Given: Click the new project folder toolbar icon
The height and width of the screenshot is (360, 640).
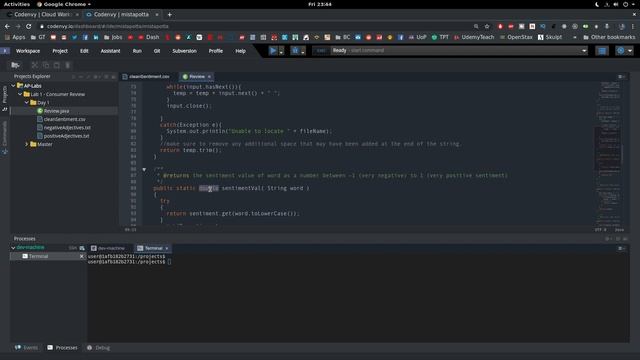Looking at the screenshot, I should coord(16,65).
